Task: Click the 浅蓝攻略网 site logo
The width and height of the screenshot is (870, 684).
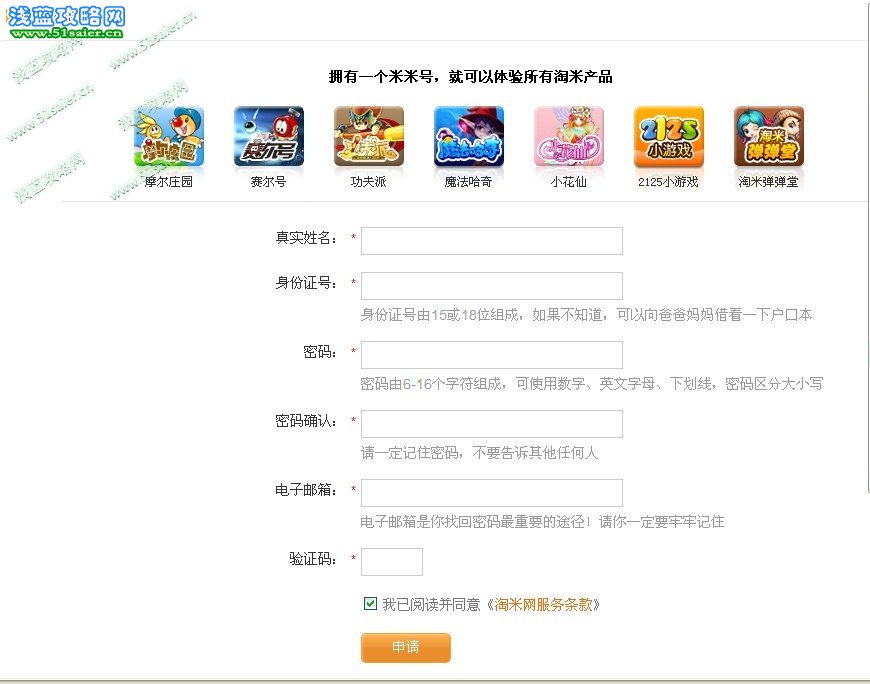Action: (x=66, y=22)
